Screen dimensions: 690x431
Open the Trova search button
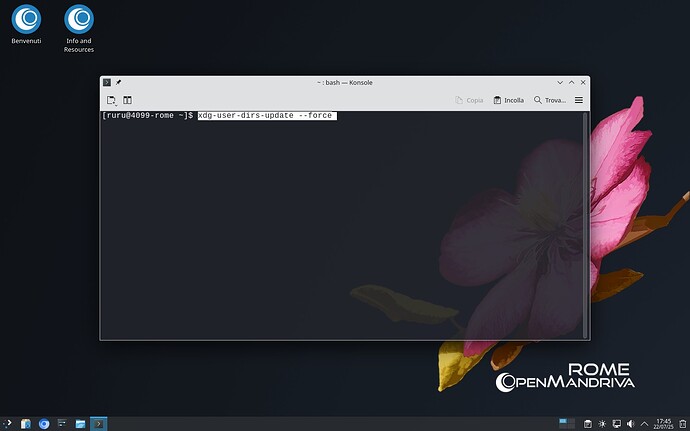(x=546, y=100)
